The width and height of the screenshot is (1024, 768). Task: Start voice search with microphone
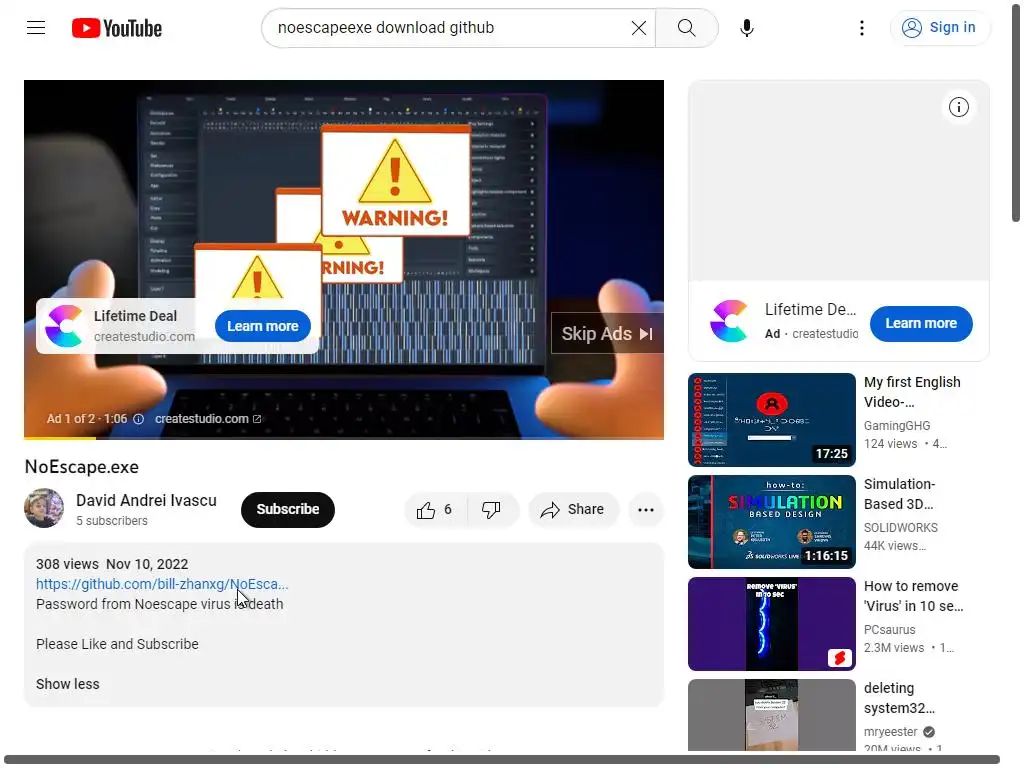click(x=746, y=28)
